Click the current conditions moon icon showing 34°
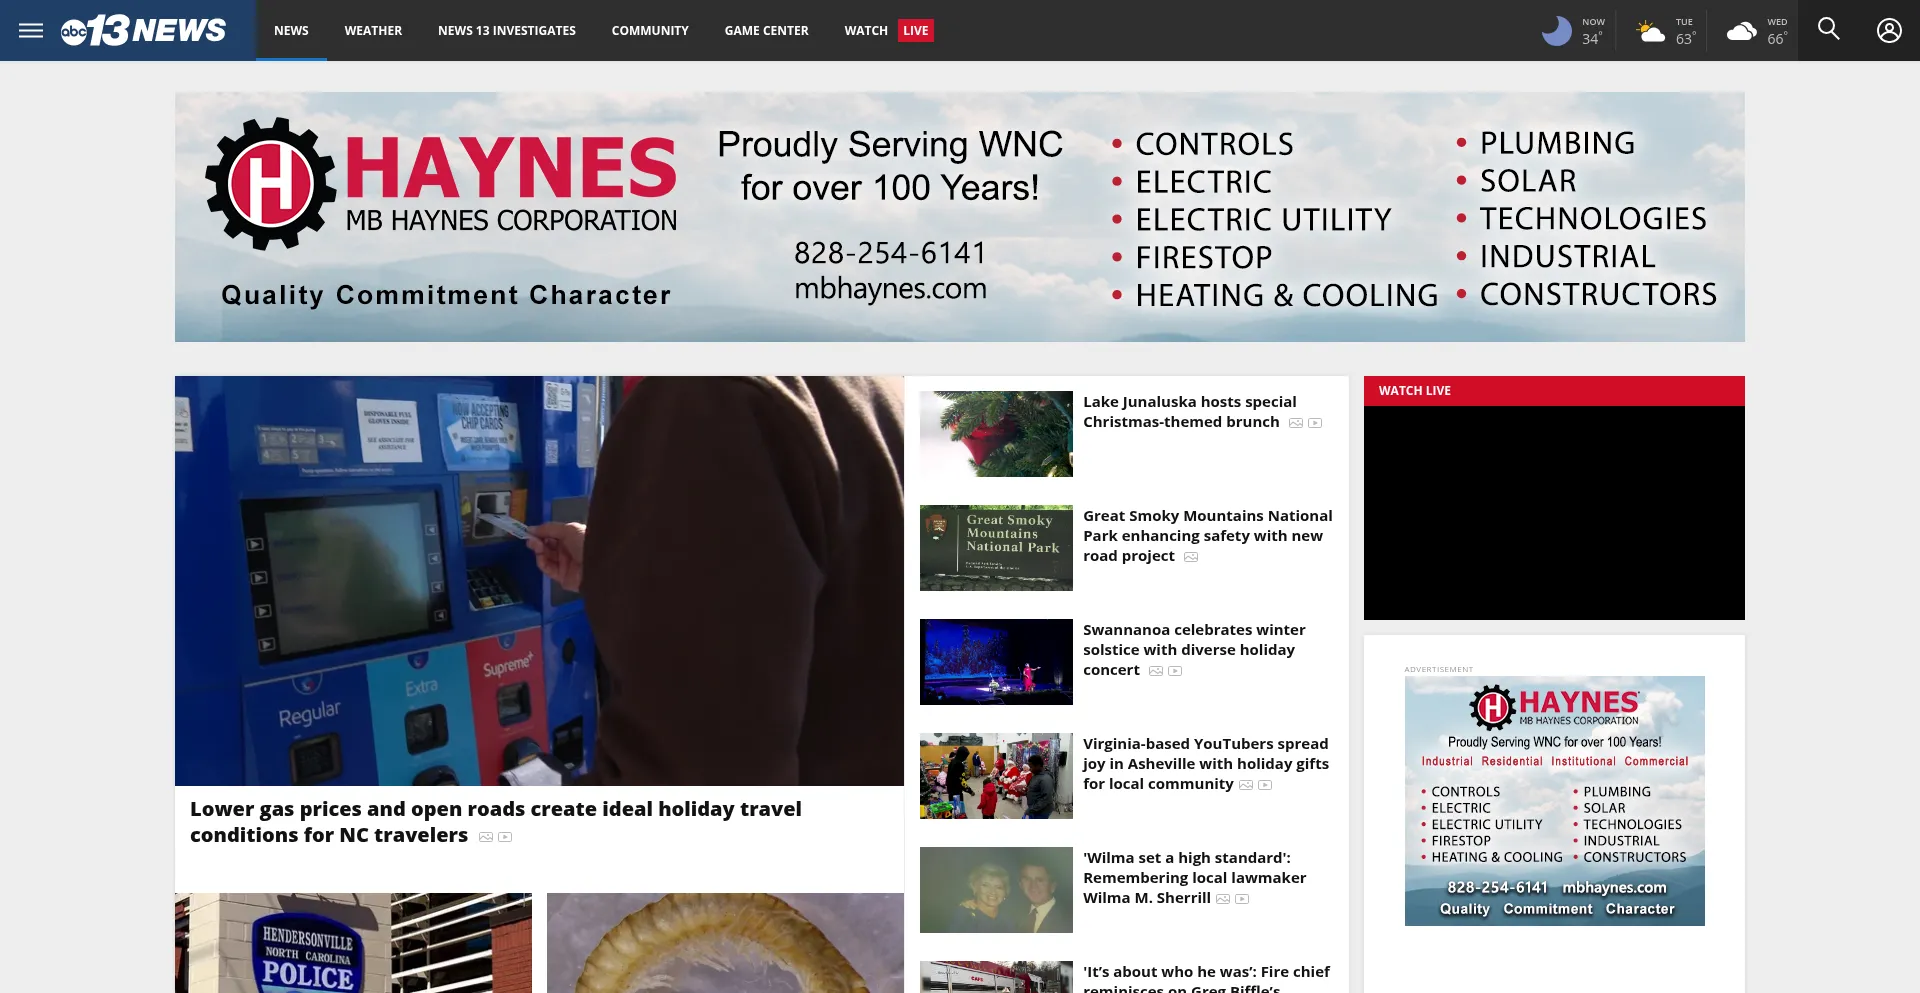The width and height of the screenshot is (1920, 993). [x=1557, y=30]
